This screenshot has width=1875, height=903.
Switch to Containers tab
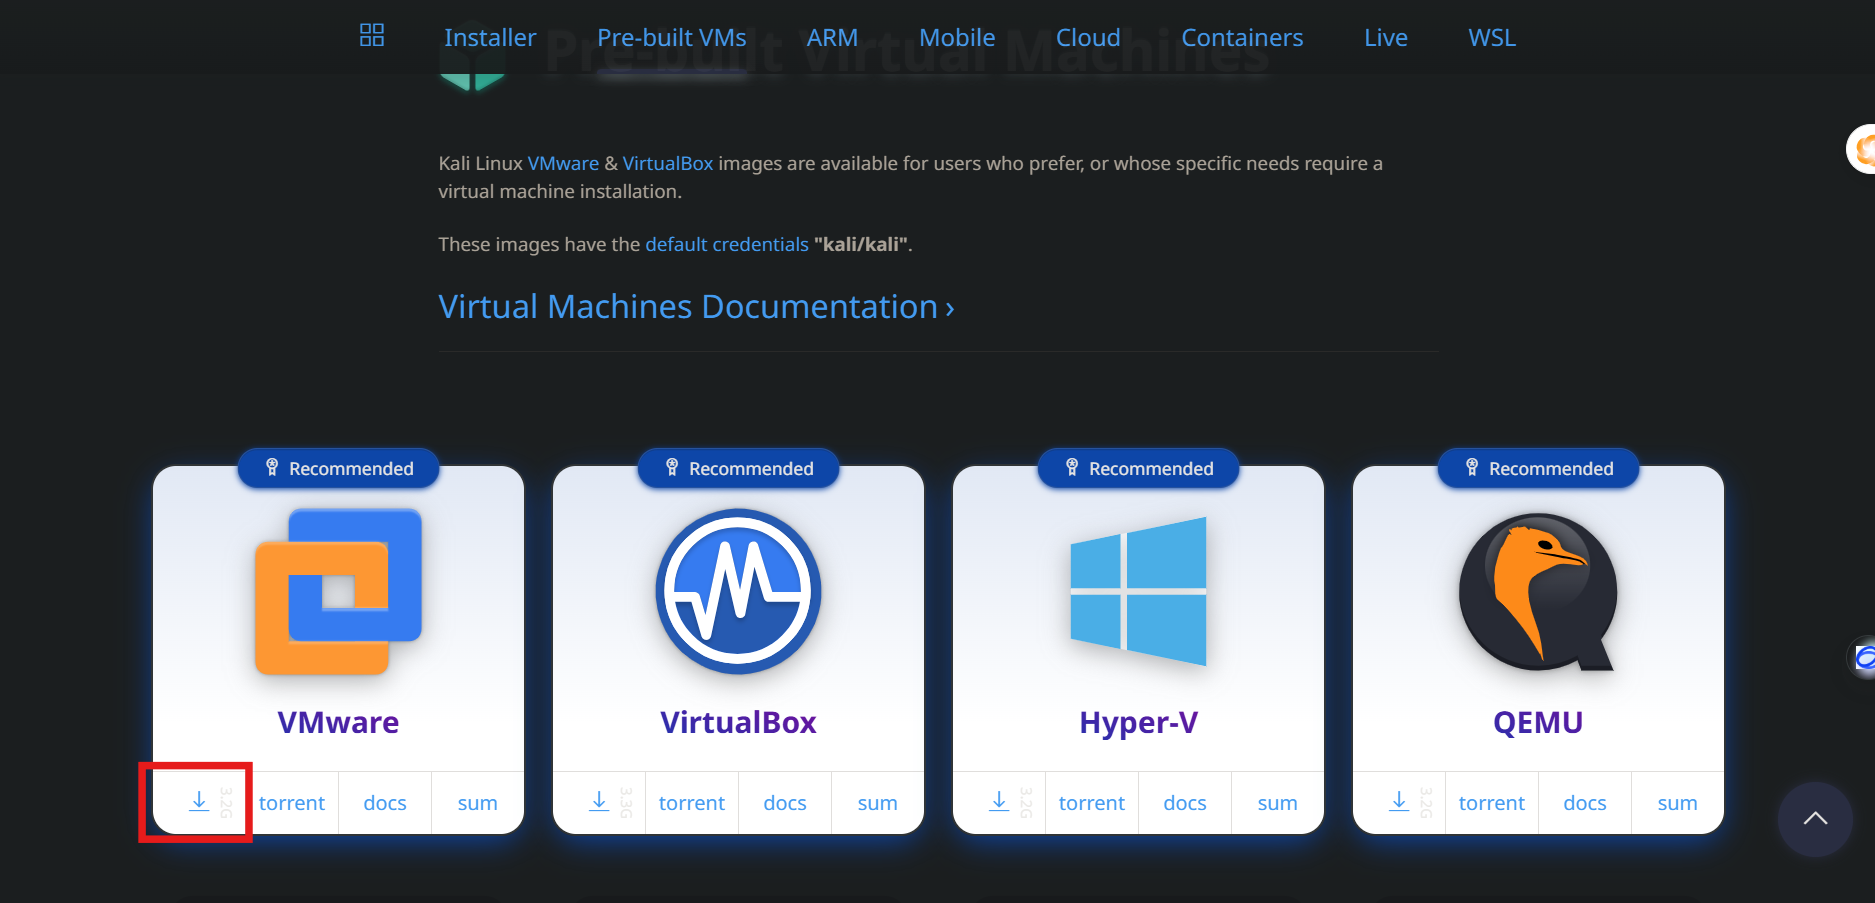(x=1242, y=38)
